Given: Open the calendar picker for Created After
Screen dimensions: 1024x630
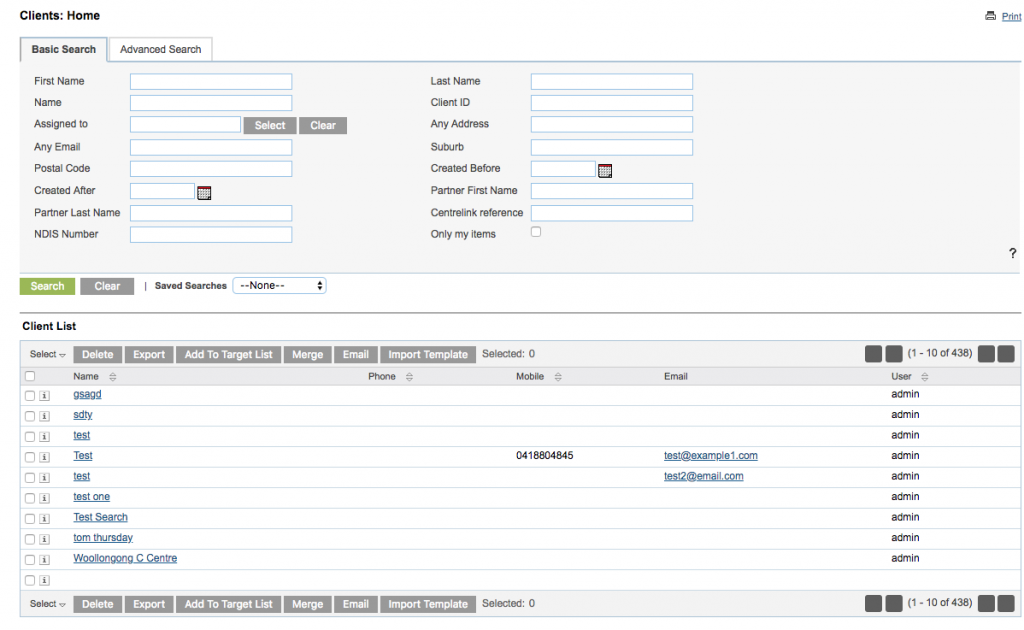Looking at the screenshot, I should (204, 191).
